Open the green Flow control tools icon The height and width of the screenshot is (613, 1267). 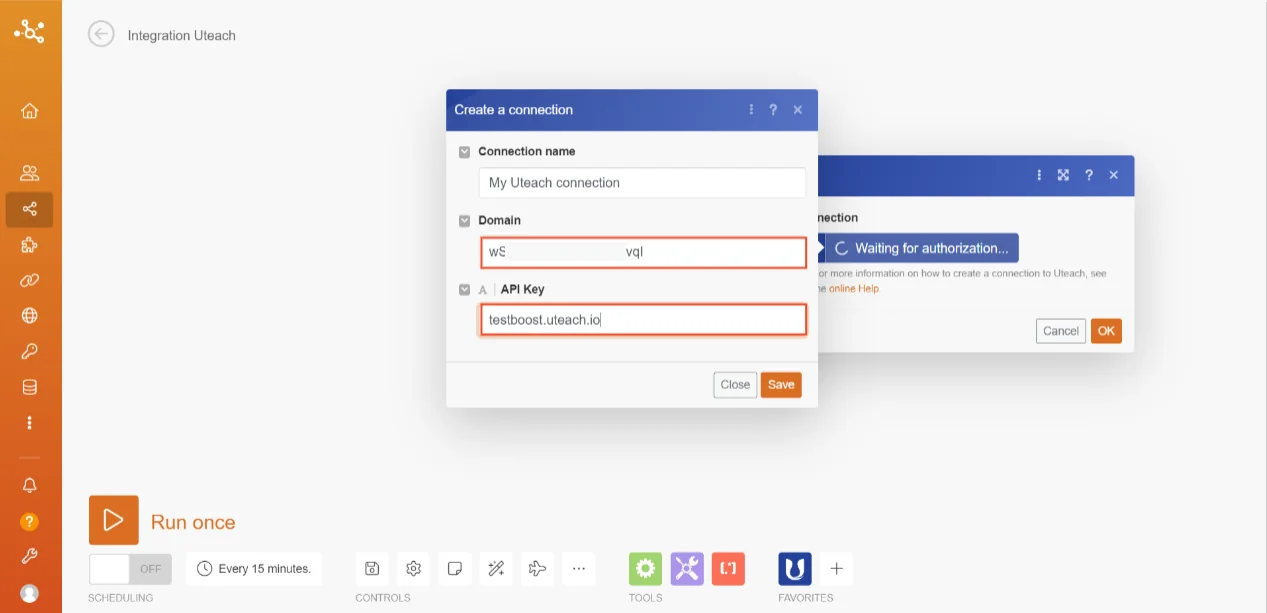tap(646, 568)
